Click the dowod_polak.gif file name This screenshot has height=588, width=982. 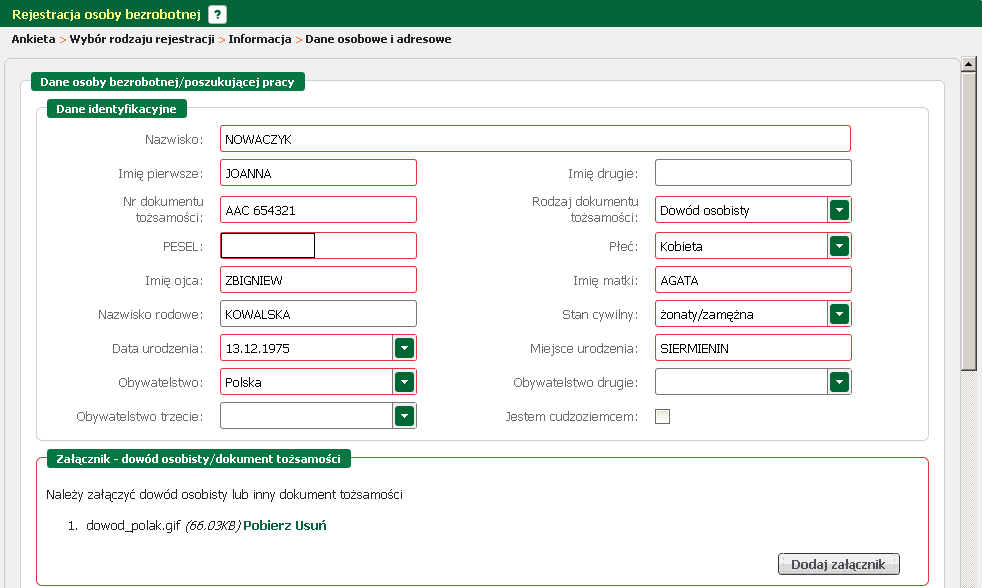coord(133,525)
